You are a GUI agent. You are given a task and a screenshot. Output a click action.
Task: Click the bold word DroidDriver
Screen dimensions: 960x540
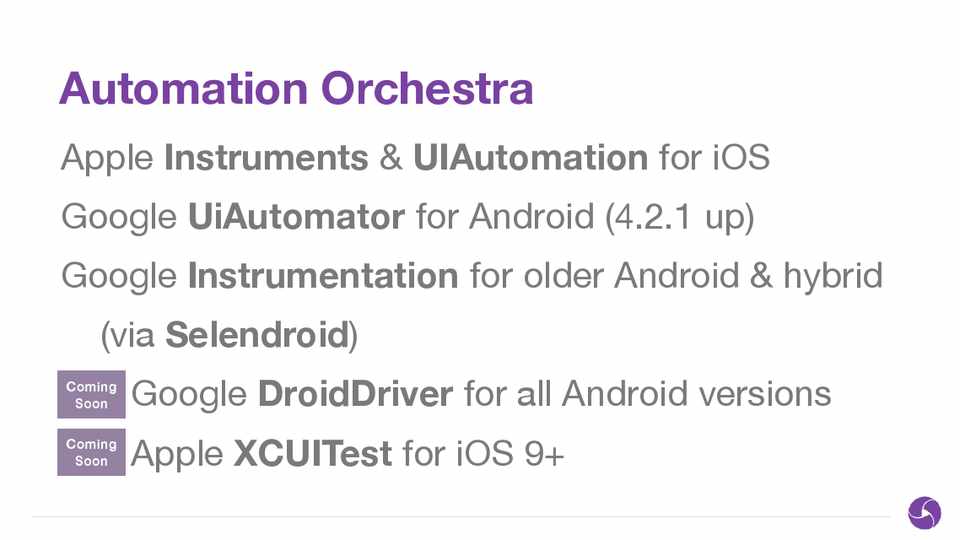point(355,394)
